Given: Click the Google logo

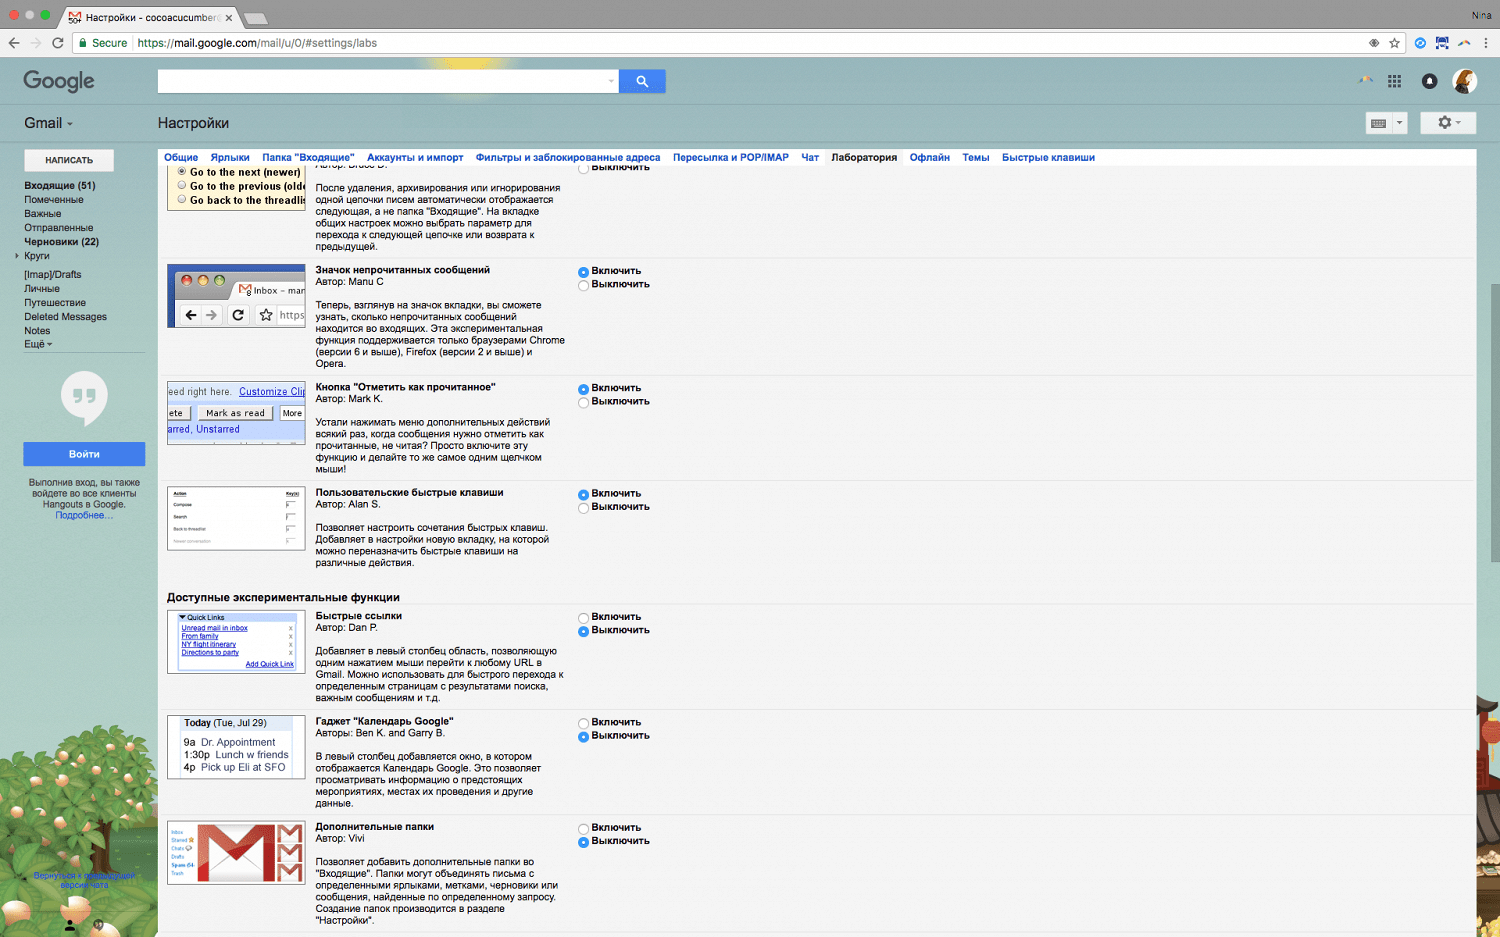Looking at the screenshot, I should point(59,81).
